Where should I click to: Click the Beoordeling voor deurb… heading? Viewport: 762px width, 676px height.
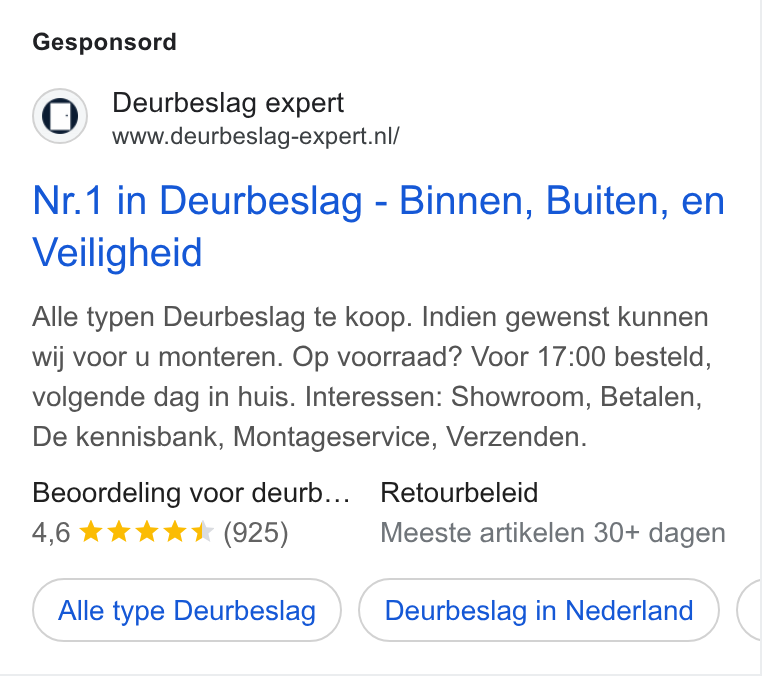click(x=191, y=493)
